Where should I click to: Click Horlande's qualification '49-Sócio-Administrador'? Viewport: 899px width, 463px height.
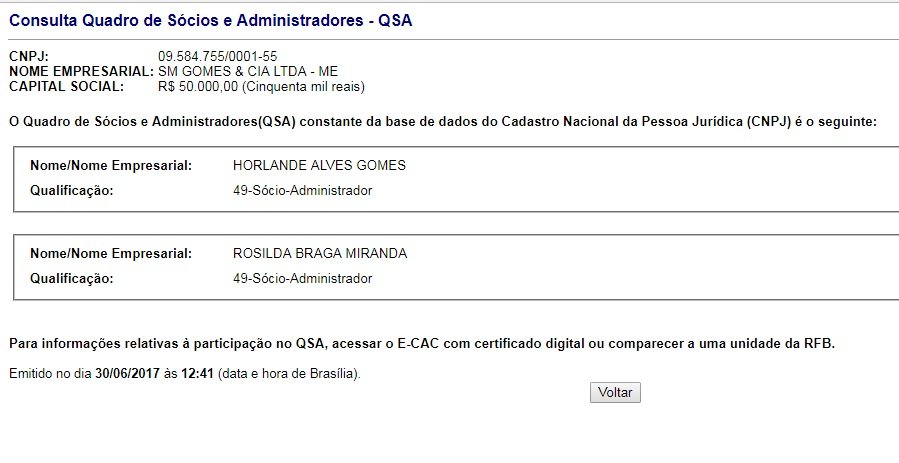302,191
